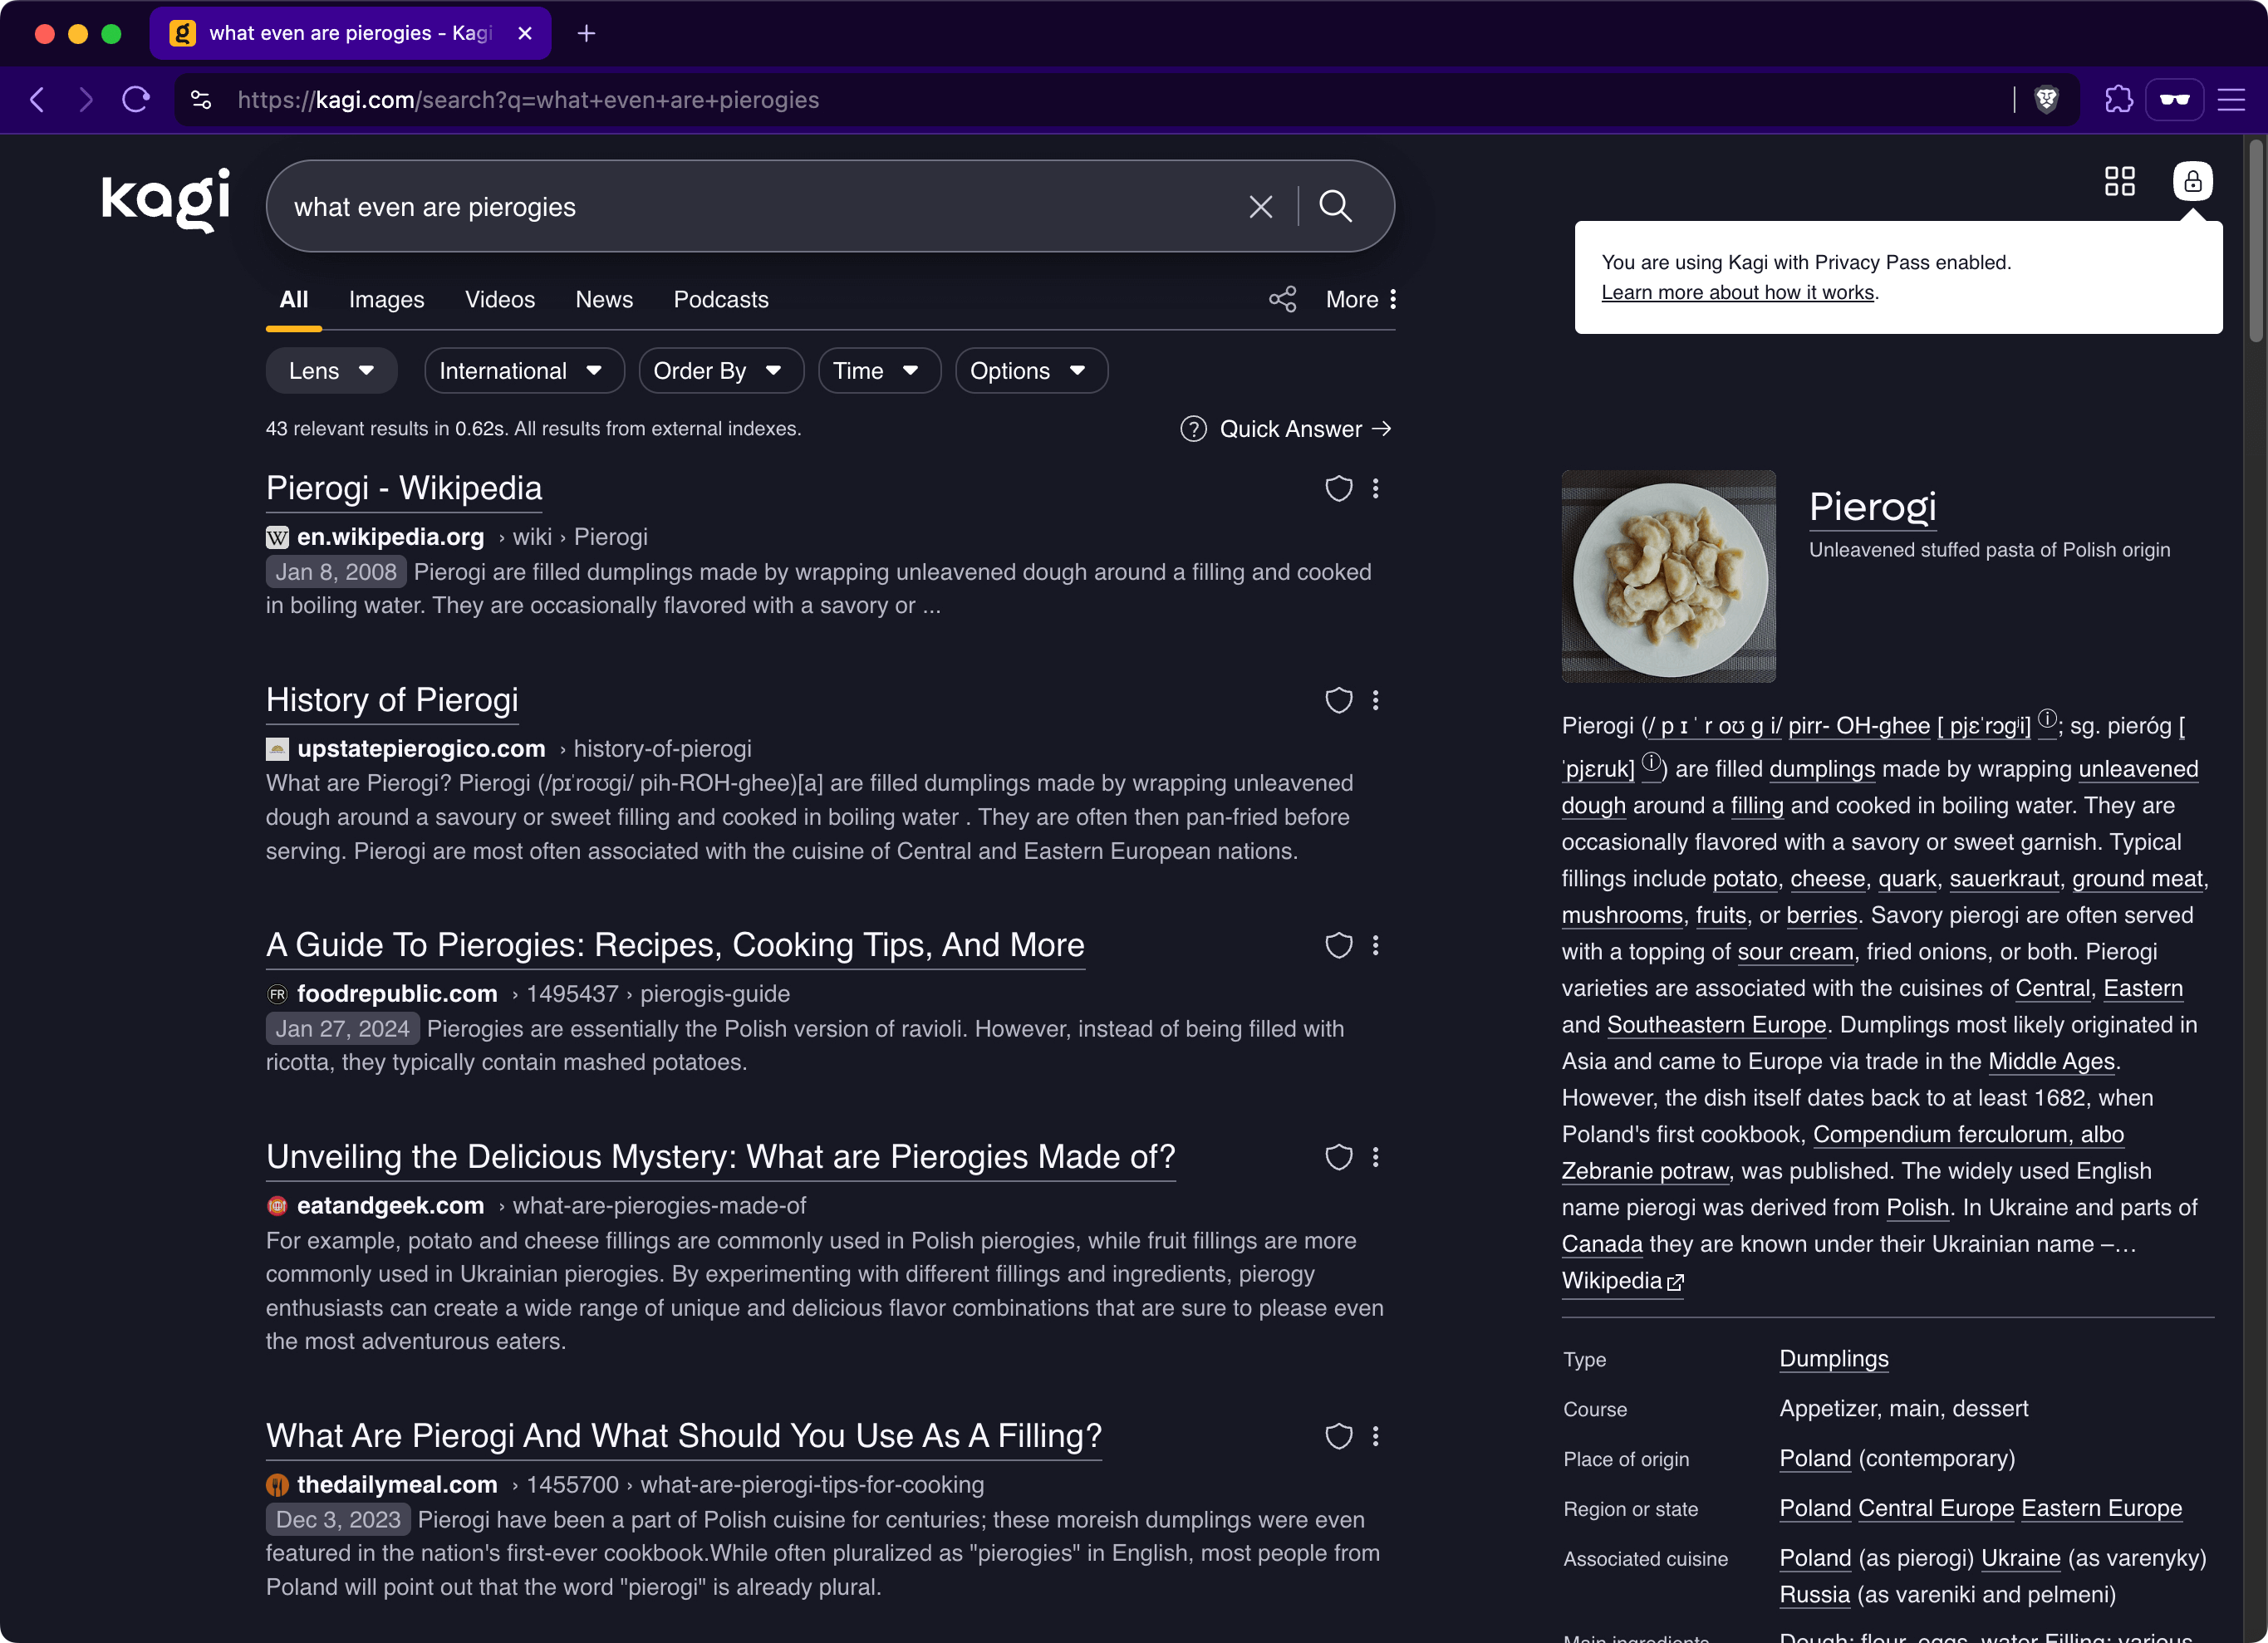
Task: Expand the Options dropdown
Action: (1031, 371)
